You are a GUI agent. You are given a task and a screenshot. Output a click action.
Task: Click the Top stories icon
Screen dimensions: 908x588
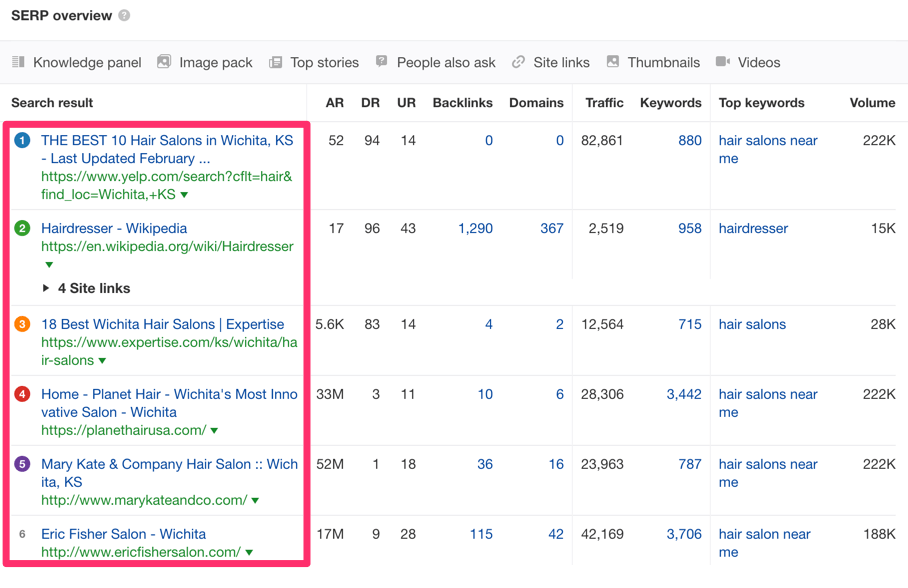click(x=276, y=62)
